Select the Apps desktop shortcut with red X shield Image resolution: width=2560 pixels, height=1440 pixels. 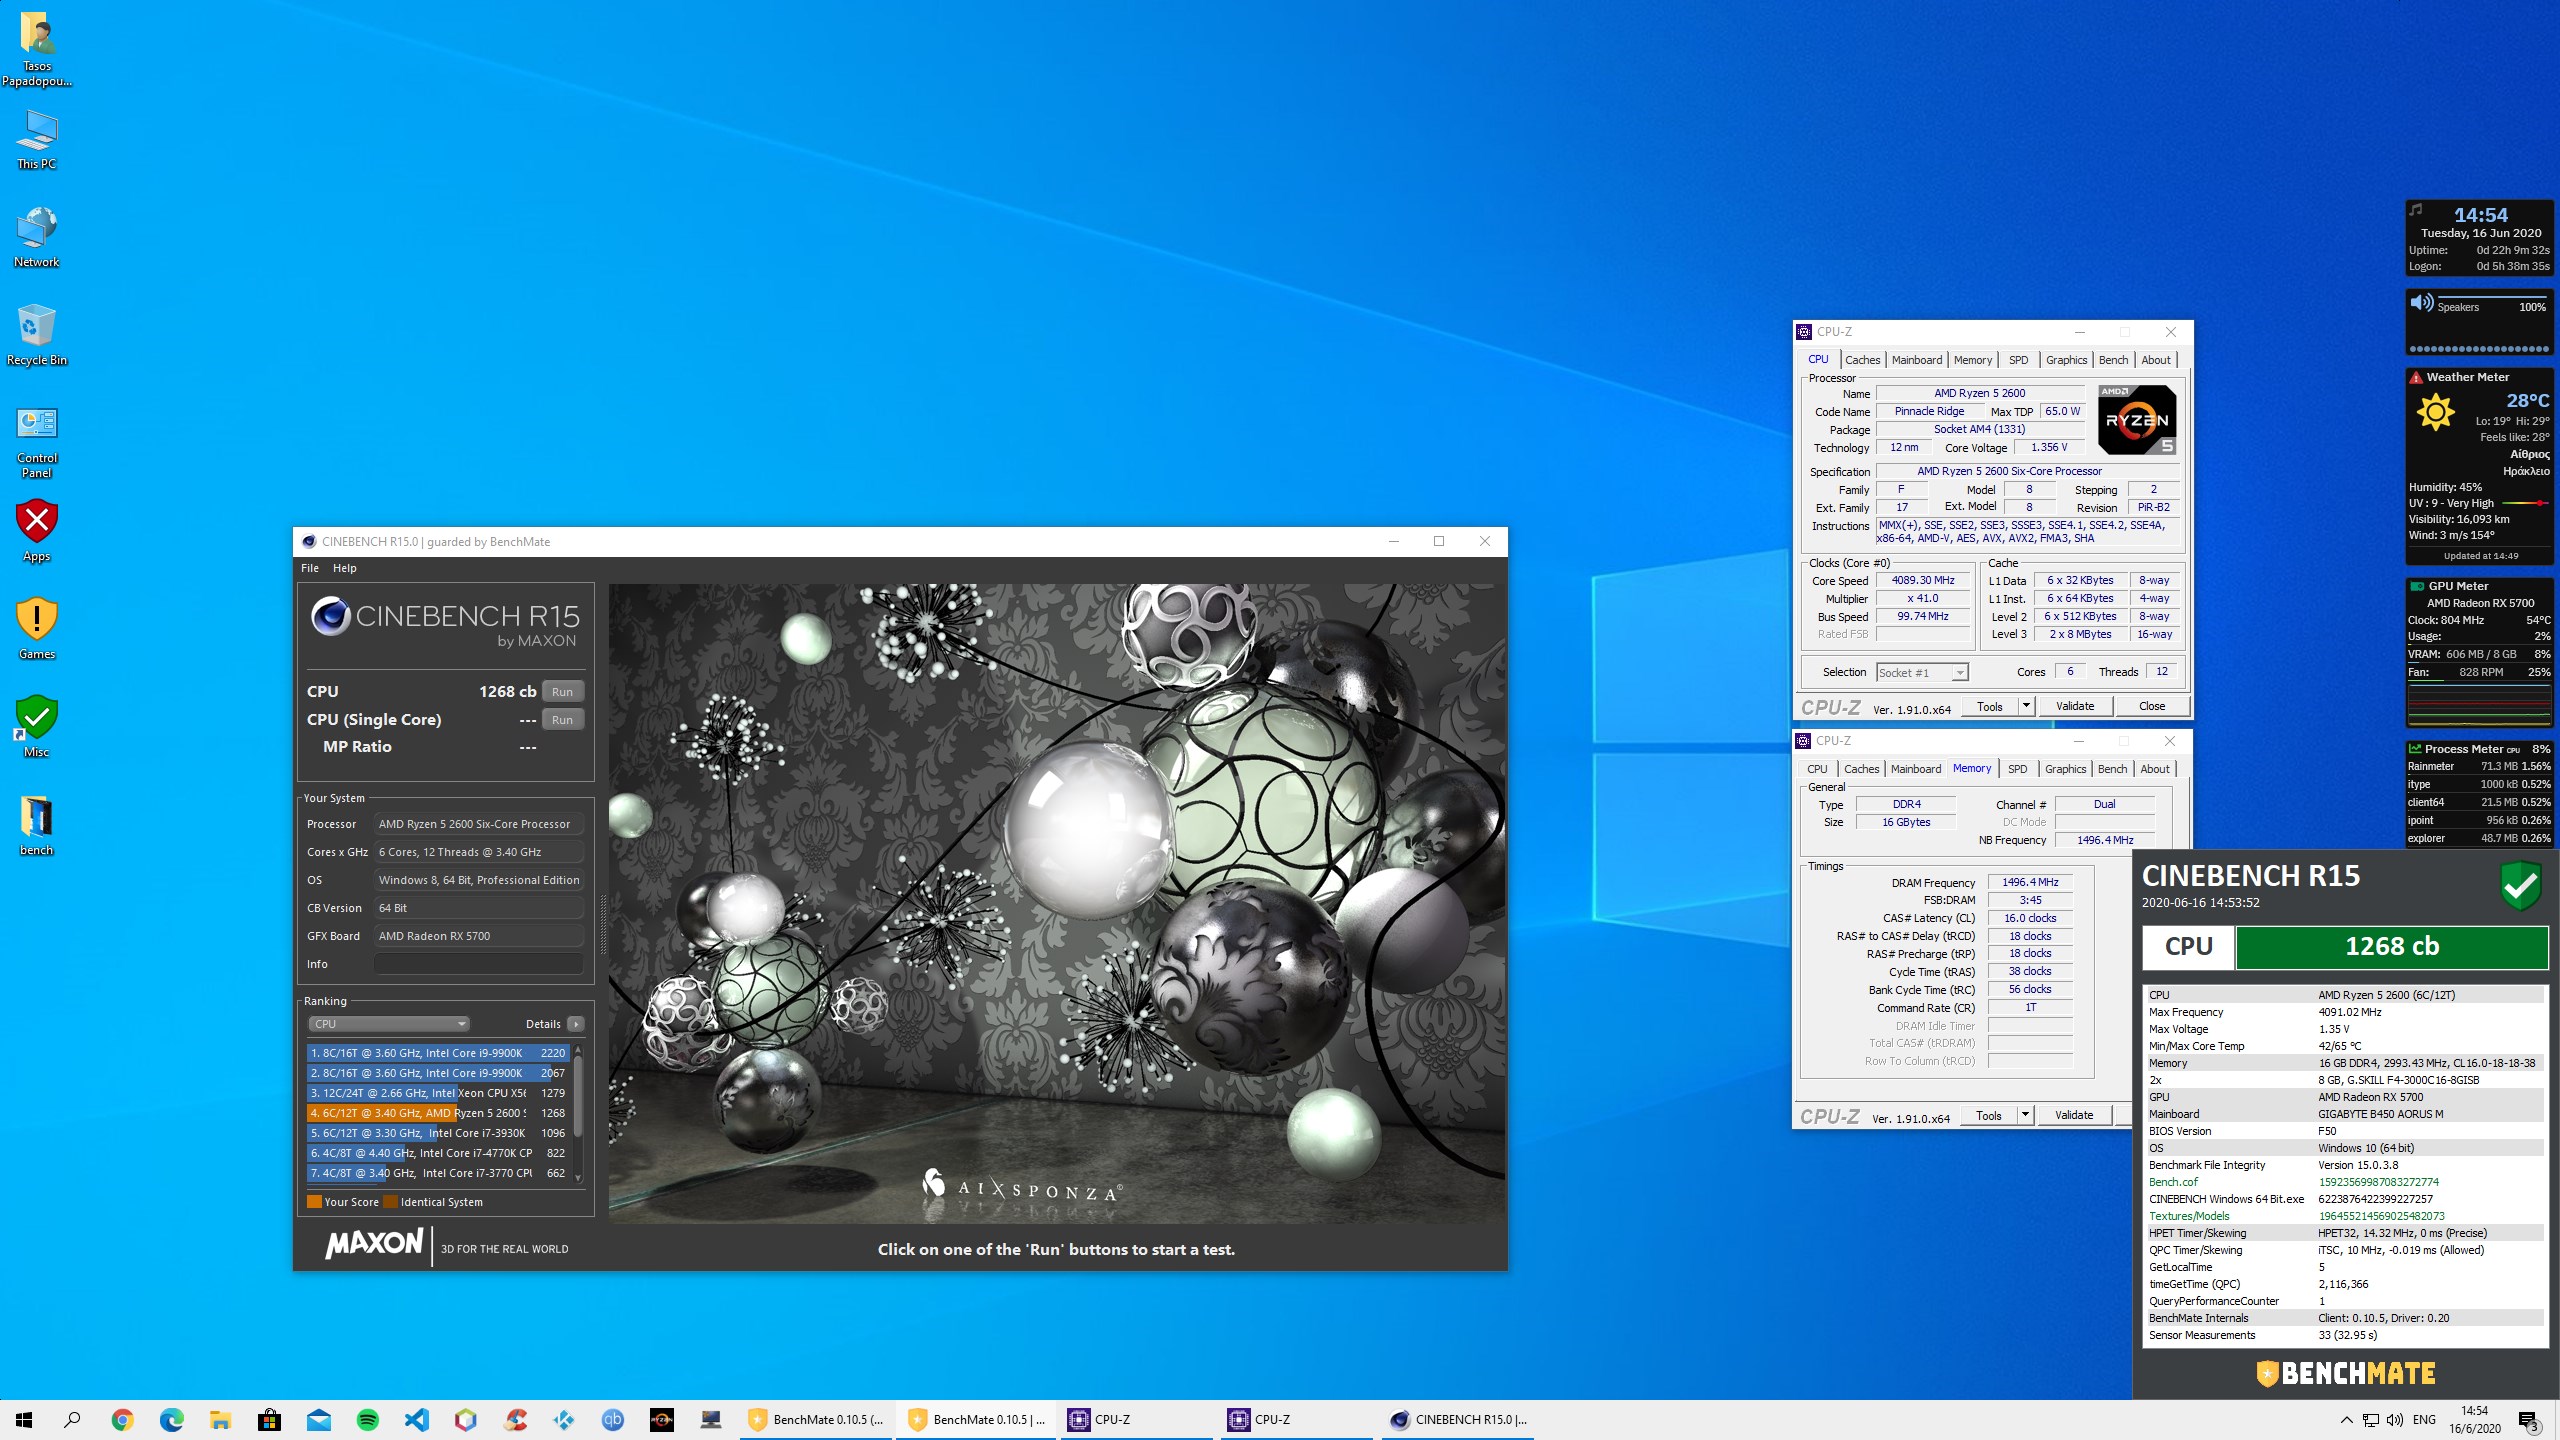(x=37, y=531)
